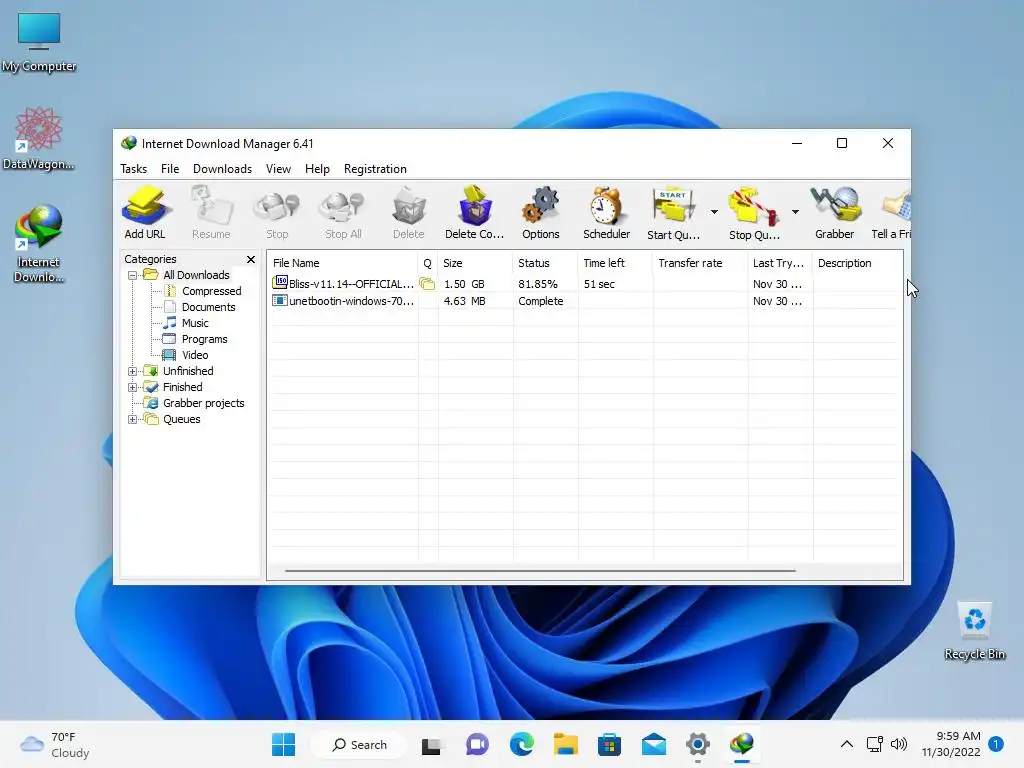This screenshot has height=768, width=1024.
Task: Launch the Grabber tool
Action: pyautogui.click(x=835, y=213)
